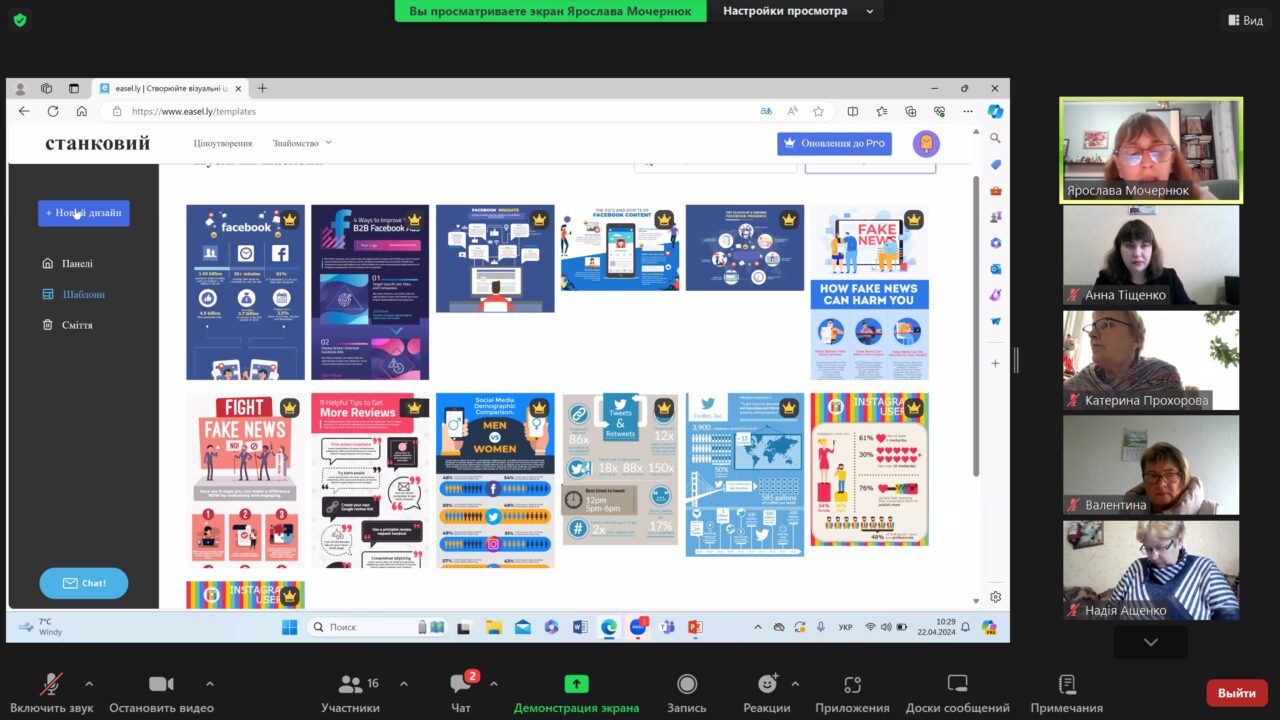
Task: Expand arrow next to Участники
Action: tap(404, 684)
